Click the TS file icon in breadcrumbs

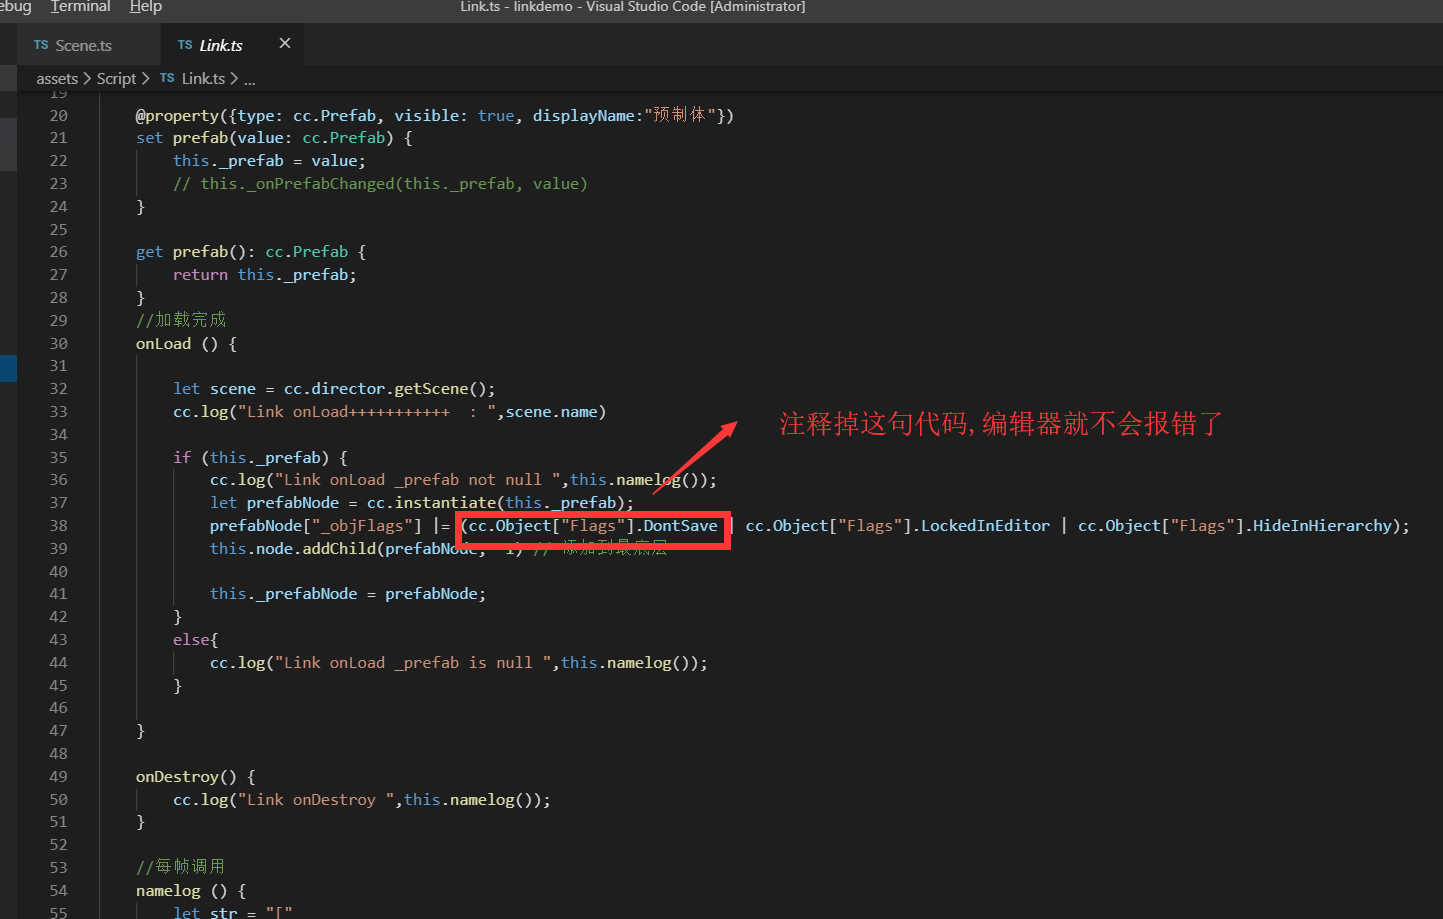click(x=167, y=78)
